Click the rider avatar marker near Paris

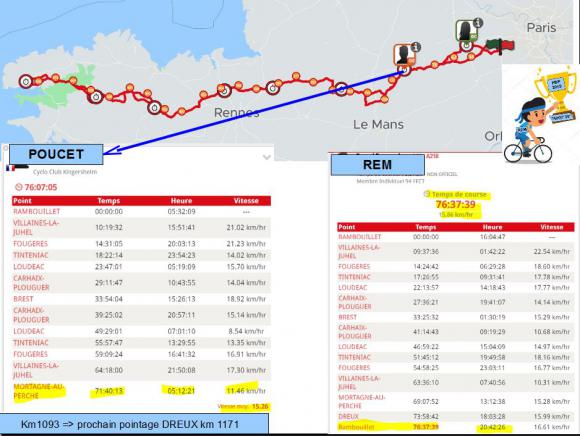[466, 31]
